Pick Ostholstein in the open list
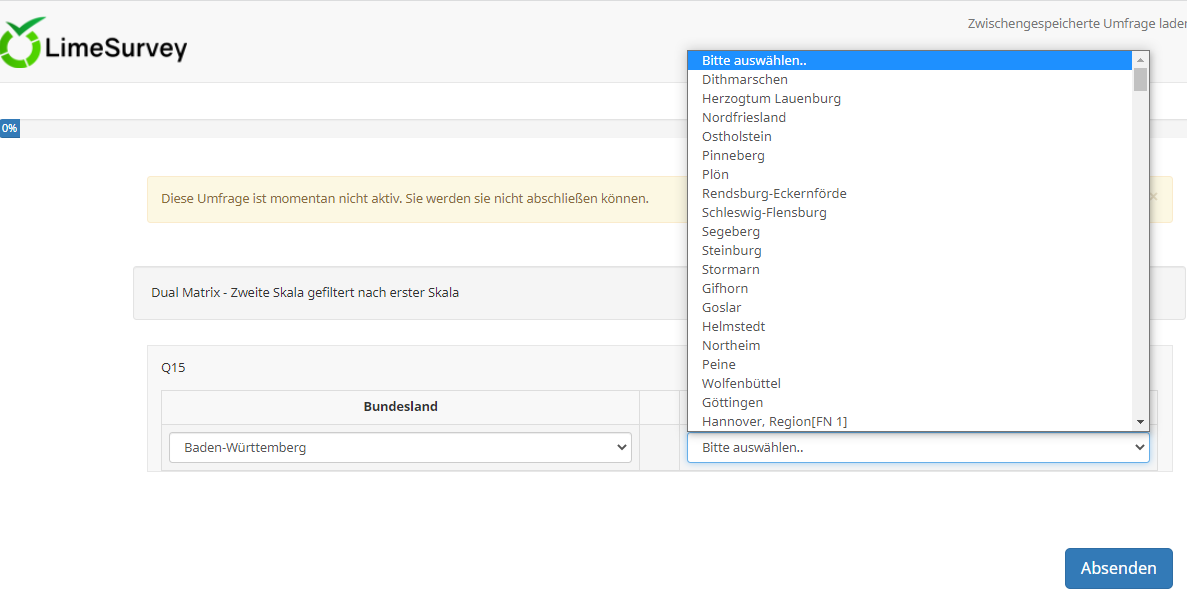1187x599 pixels. tap(737, 137)
